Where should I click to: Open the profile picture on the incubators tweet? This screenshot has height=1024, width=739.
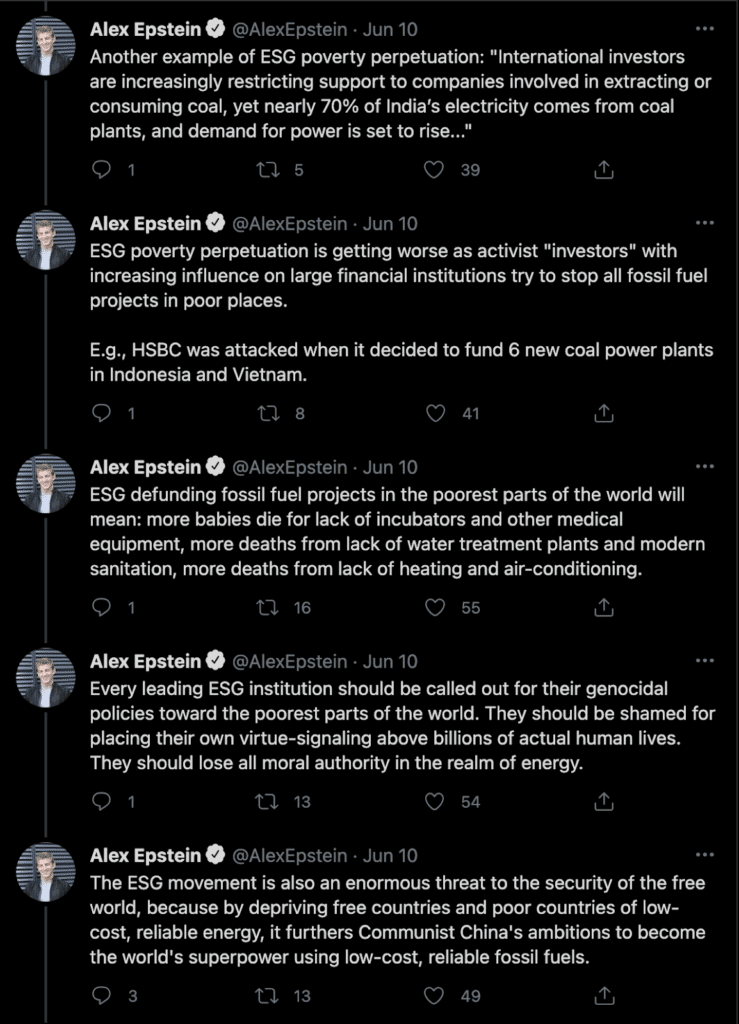click(x=46, y=484)
